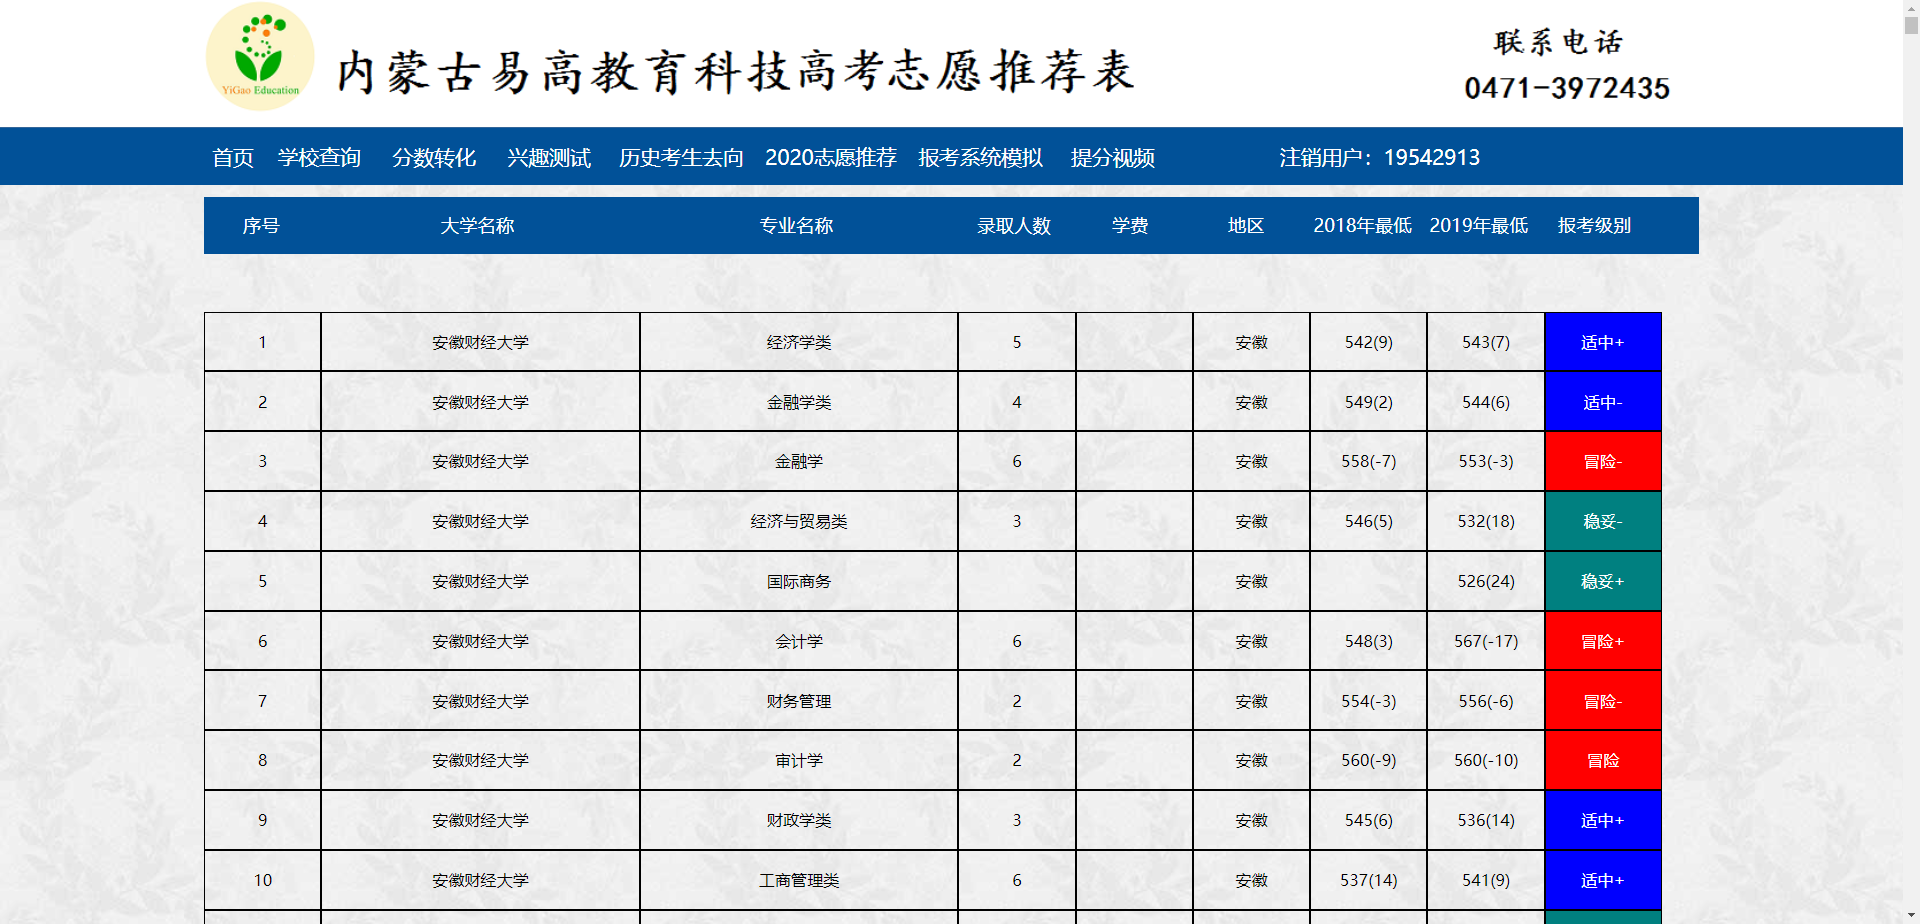The image size is (1920, 924).
Task: Click the 541(9) score cell
Action: pos(1486,880)
